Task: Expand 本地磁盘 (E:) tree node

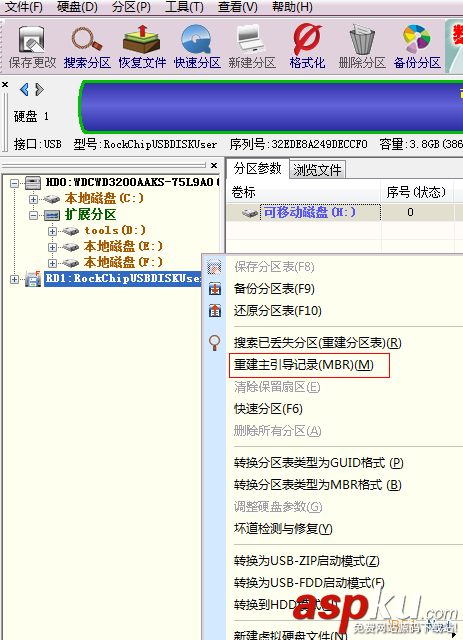Action: tap(52, 247)
